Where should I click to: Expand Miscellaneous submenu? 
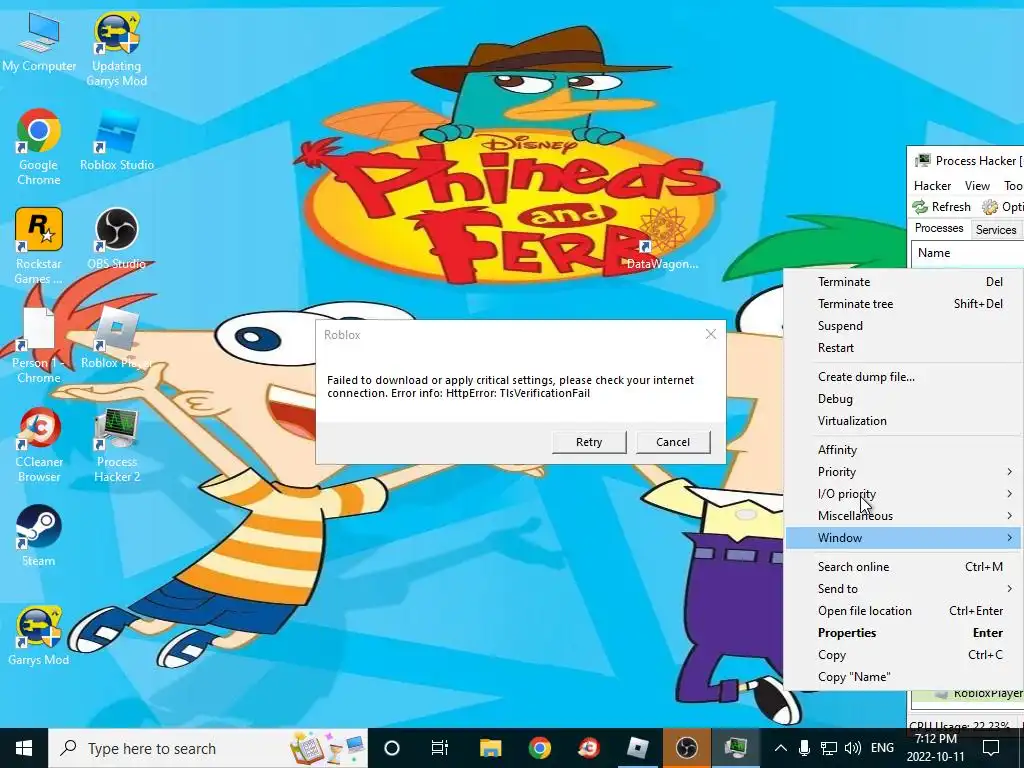point(904,516)
